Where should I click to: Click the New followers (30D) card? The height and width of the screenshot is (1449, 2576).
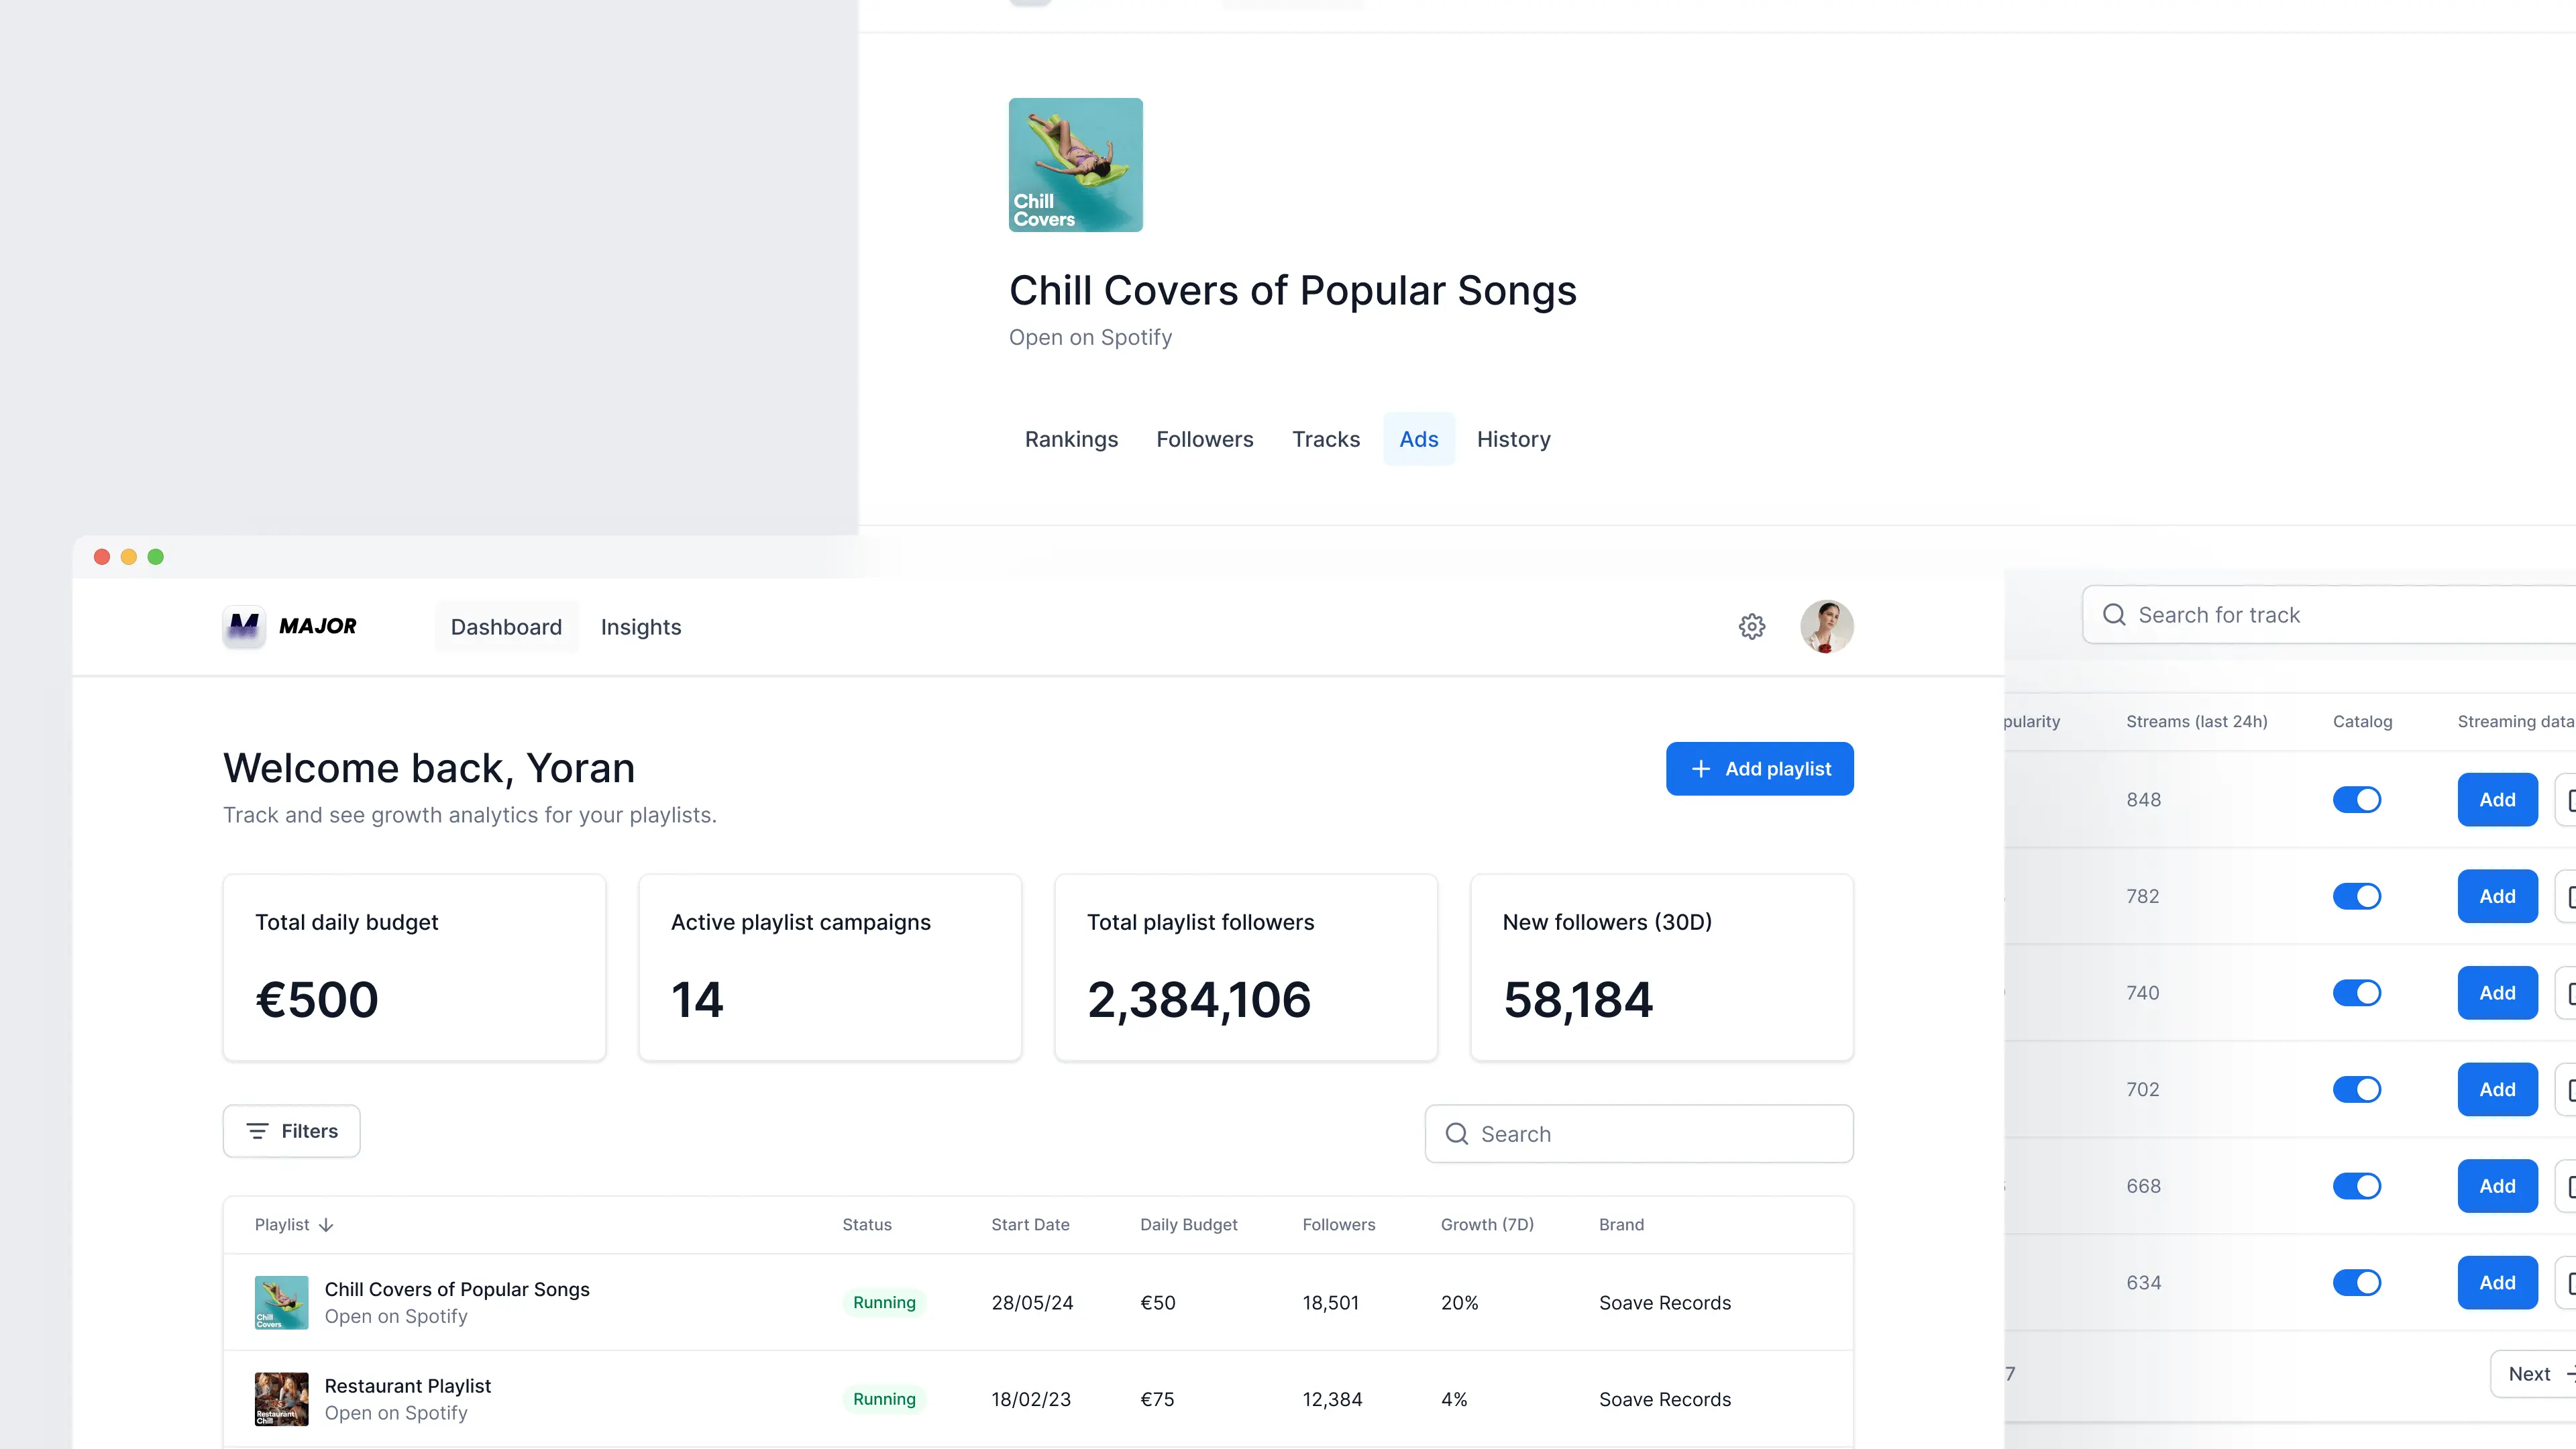click(1662, 968)
